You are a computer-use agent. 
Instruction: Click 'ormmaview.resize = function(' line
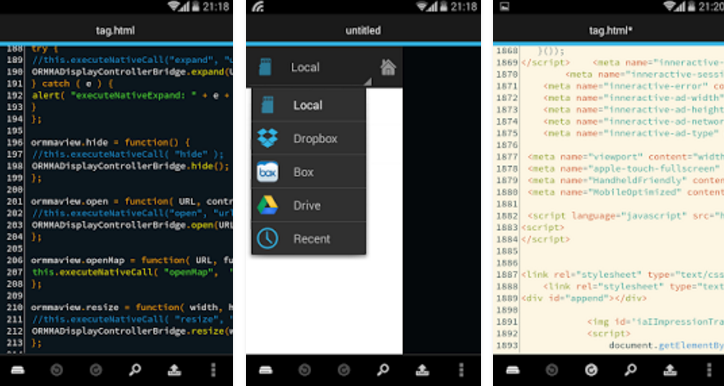(131, 307)
